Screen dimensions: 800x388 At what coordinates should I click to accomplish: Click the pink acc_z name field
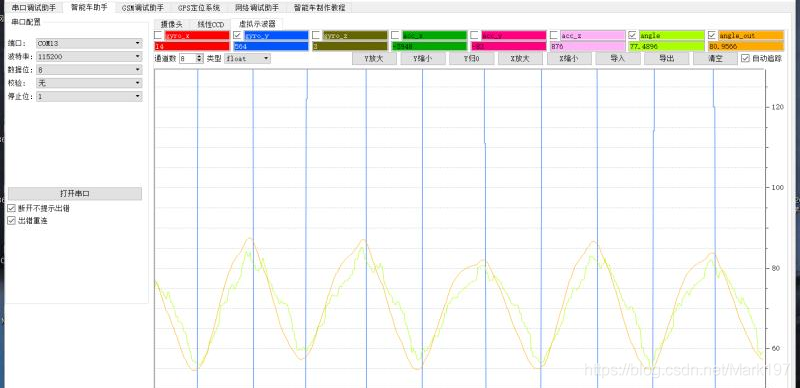coord(592,35)
